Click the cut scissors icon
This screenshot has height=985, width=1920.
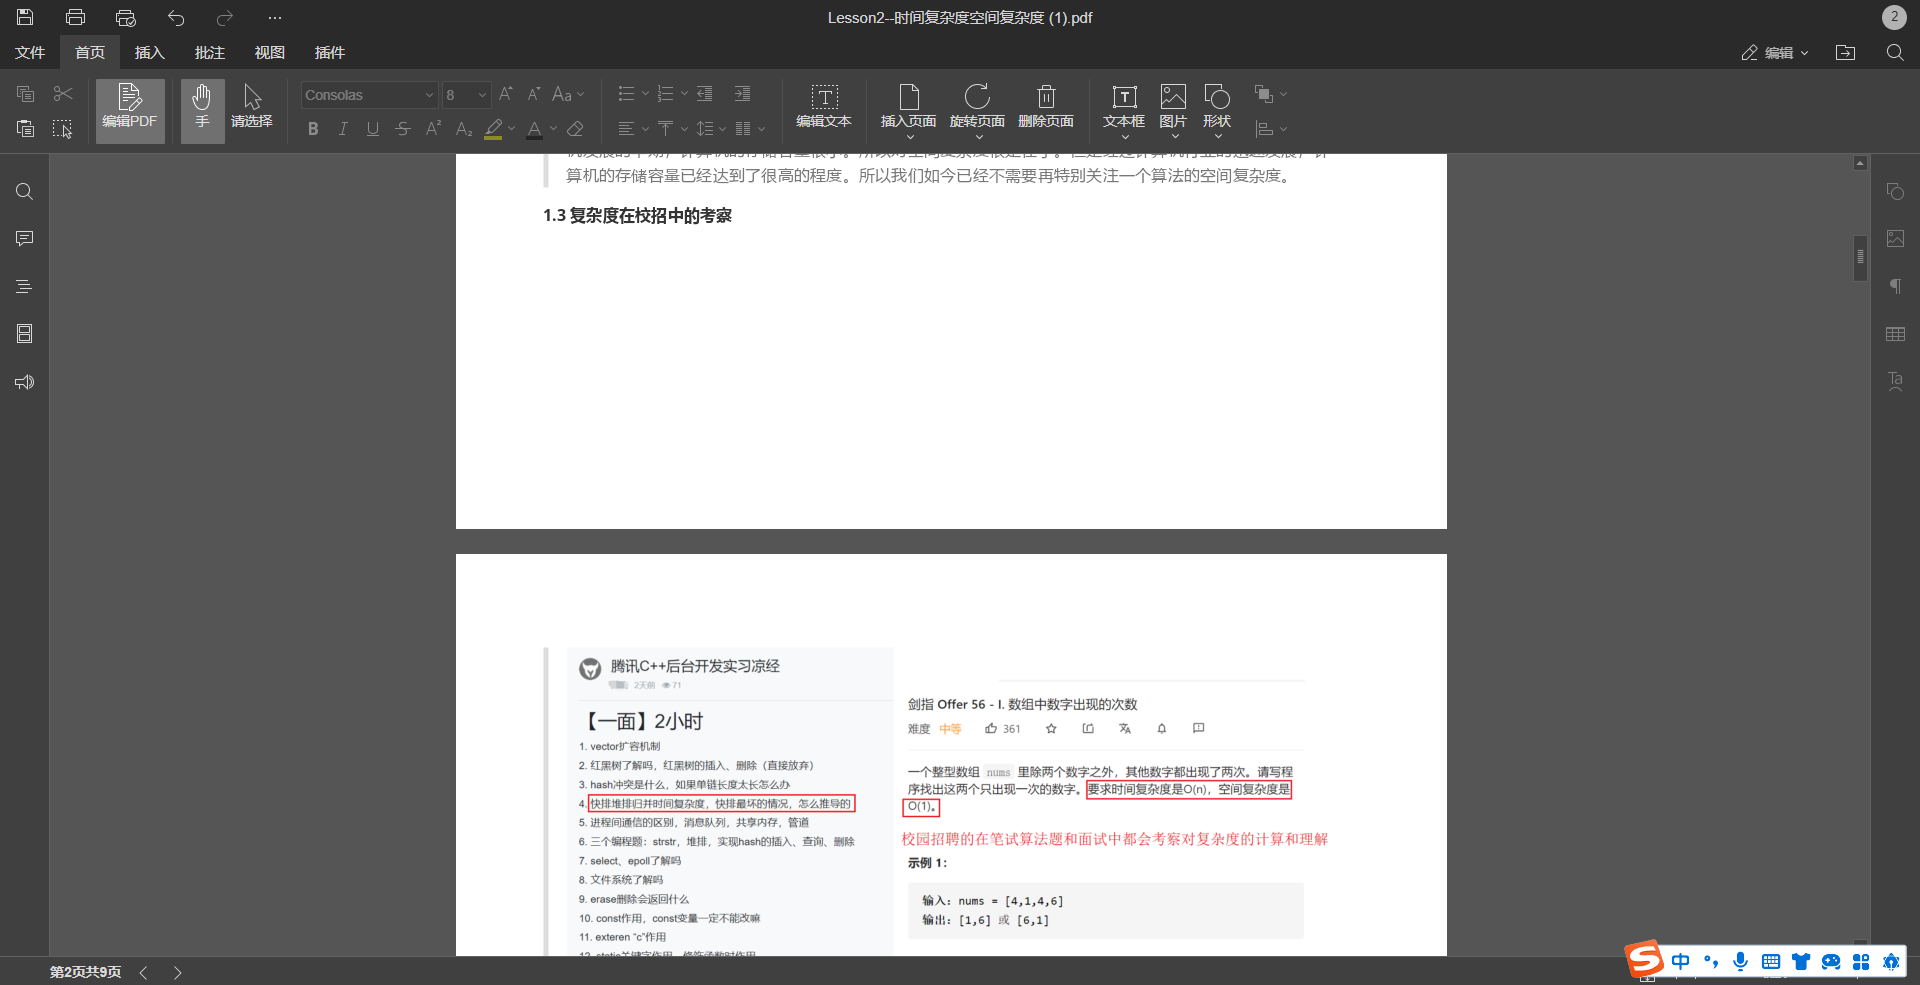[63, 94]
